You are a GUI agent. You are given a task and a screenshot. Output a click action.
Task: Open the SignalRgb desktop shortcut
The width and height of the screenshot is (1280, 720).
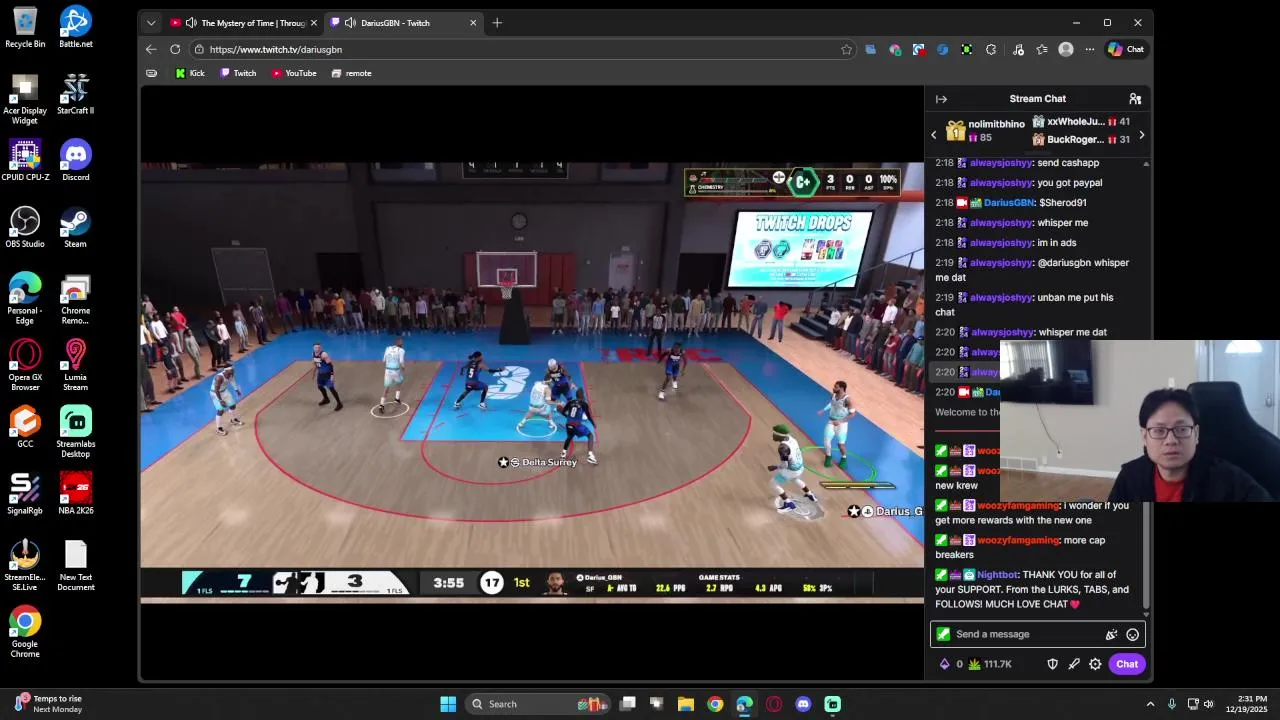point(25,494)
